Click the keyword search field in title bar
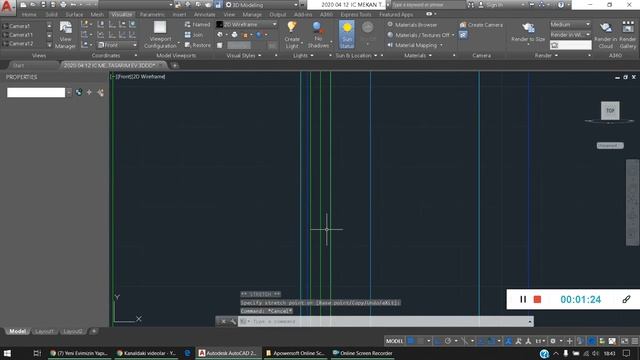This screenshot has height=360, width=640. (428, 5)
